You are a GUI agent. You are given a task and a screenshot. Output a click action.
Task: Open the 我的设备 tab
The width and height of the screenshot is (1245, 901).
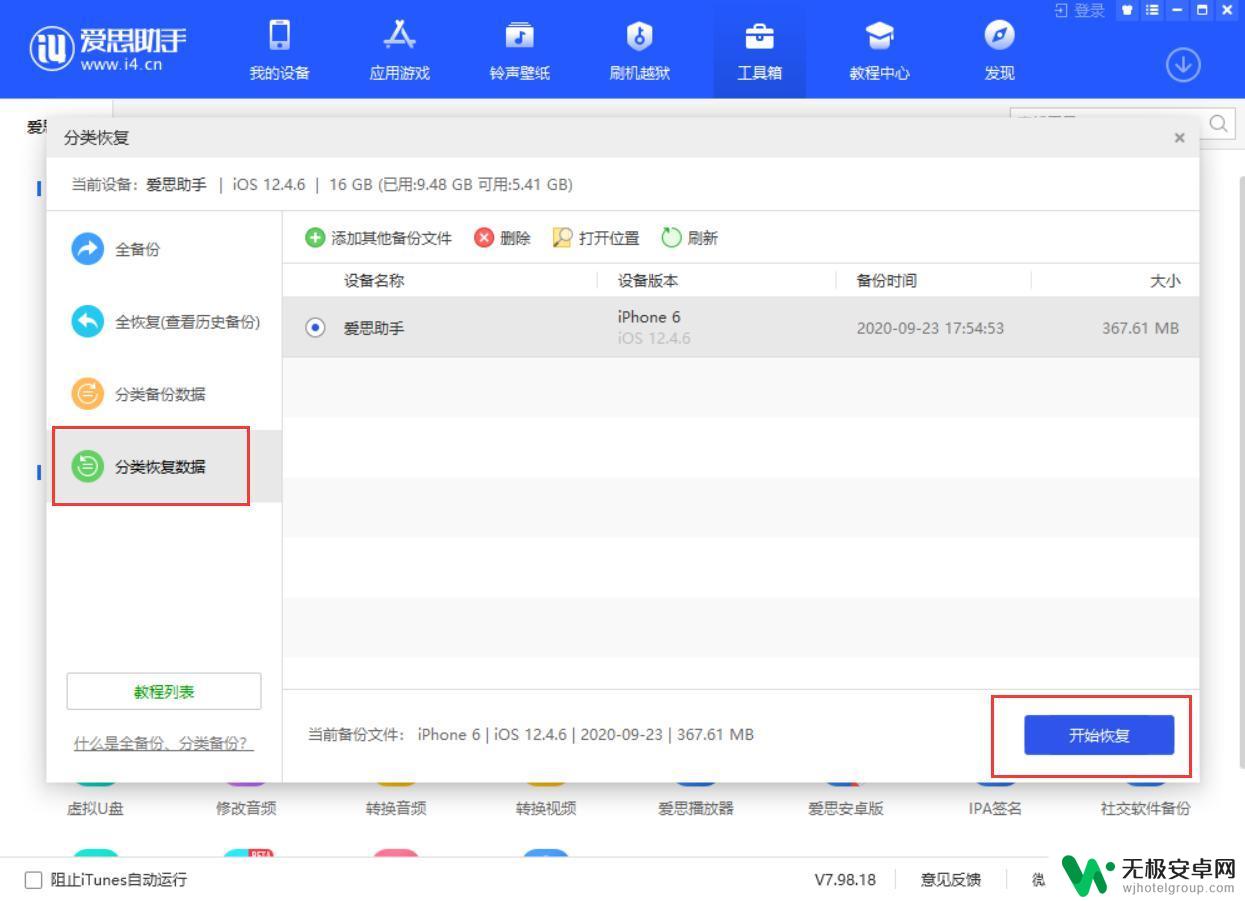coord(279,50)
